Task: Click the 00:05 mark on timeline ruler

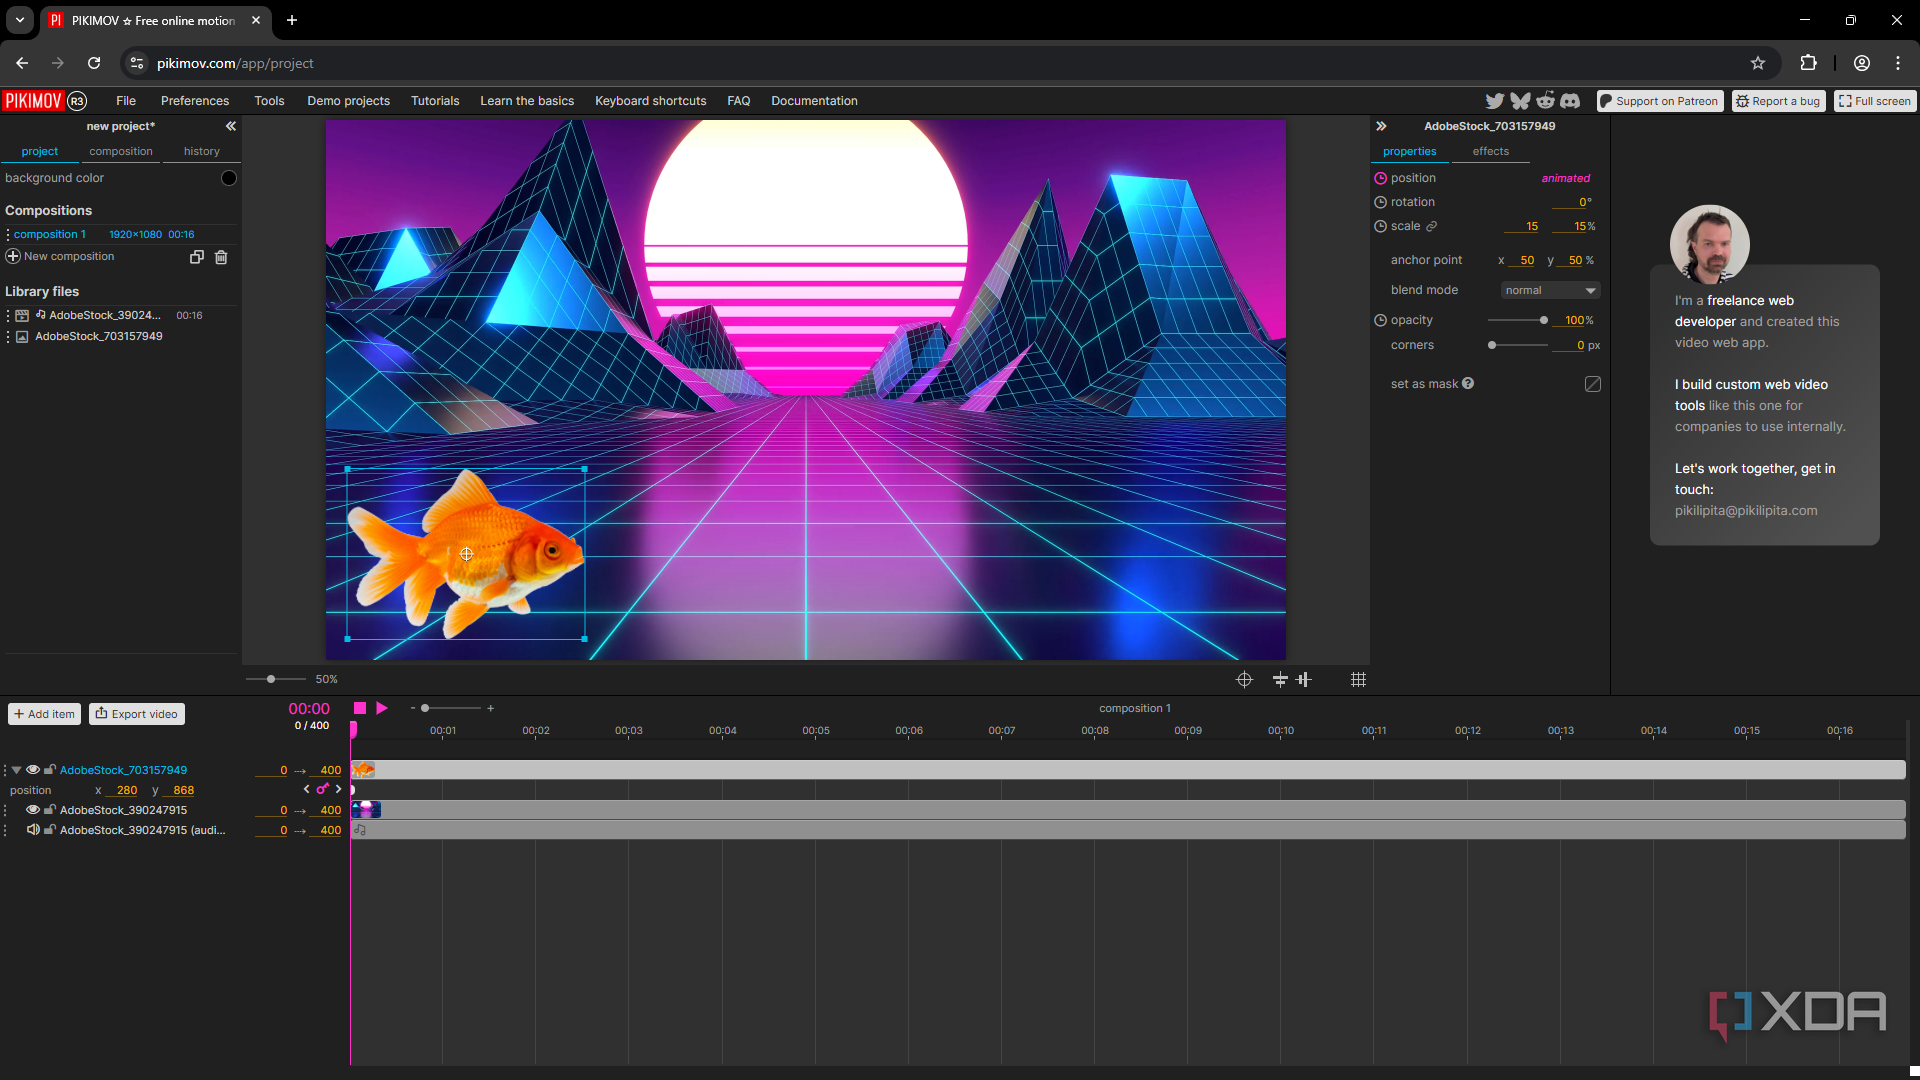Action: click(816, 731)
